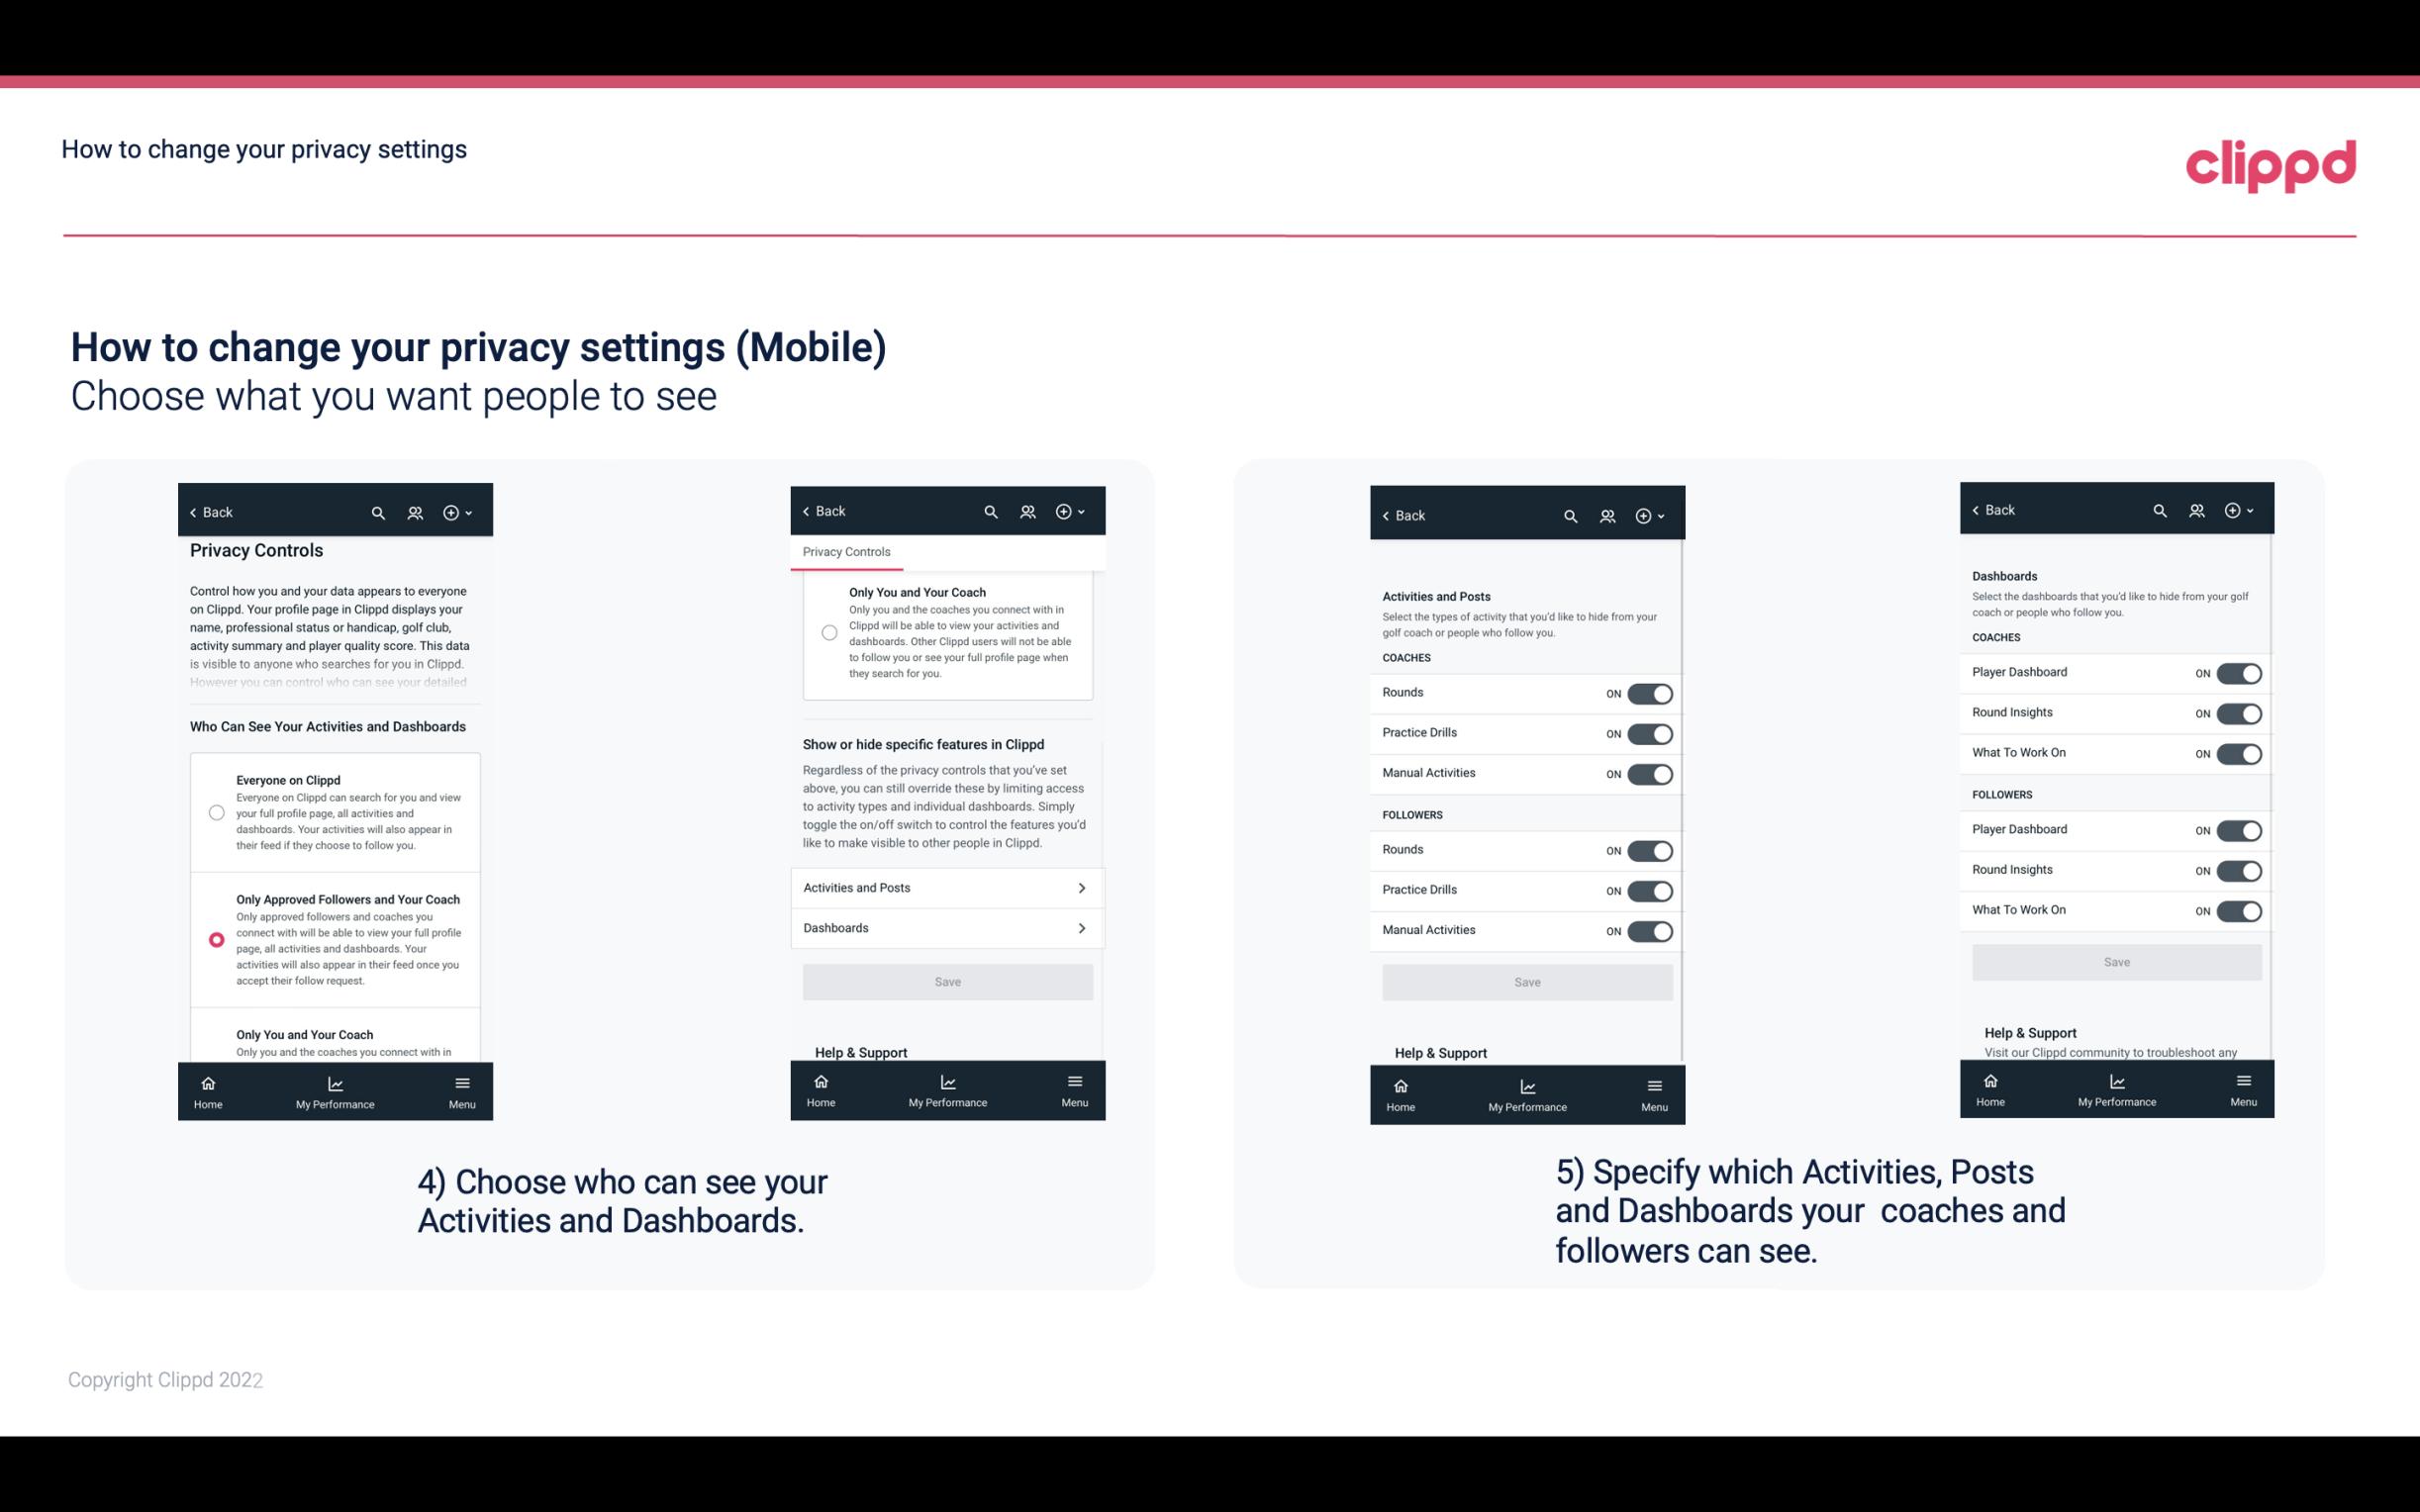The height and width of the screenshot is (1512, 2420).
Task: Click Save button in Activities screen
Action: (1526, 979)
